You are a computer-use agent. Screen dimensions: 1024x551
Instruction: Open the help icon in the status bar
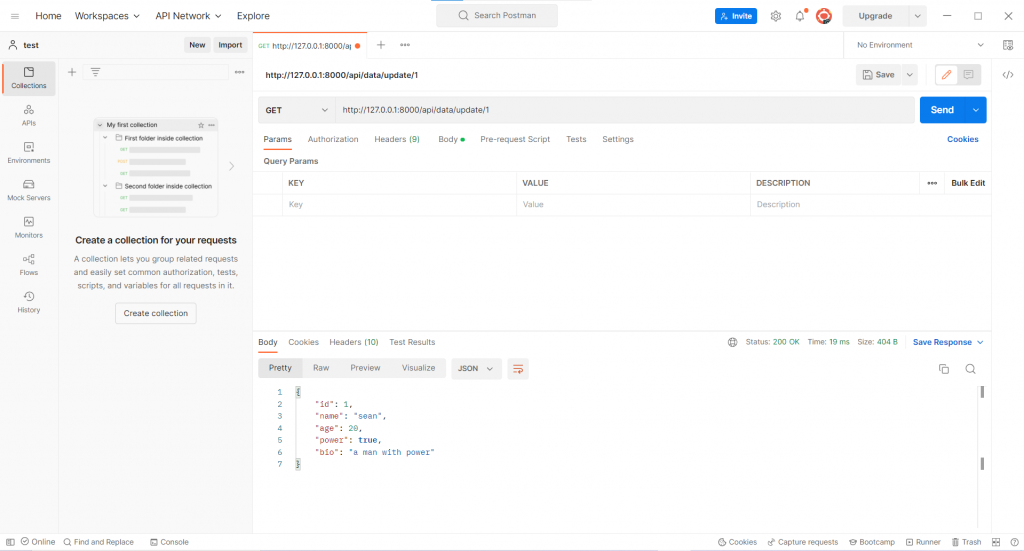(1014, 542)
